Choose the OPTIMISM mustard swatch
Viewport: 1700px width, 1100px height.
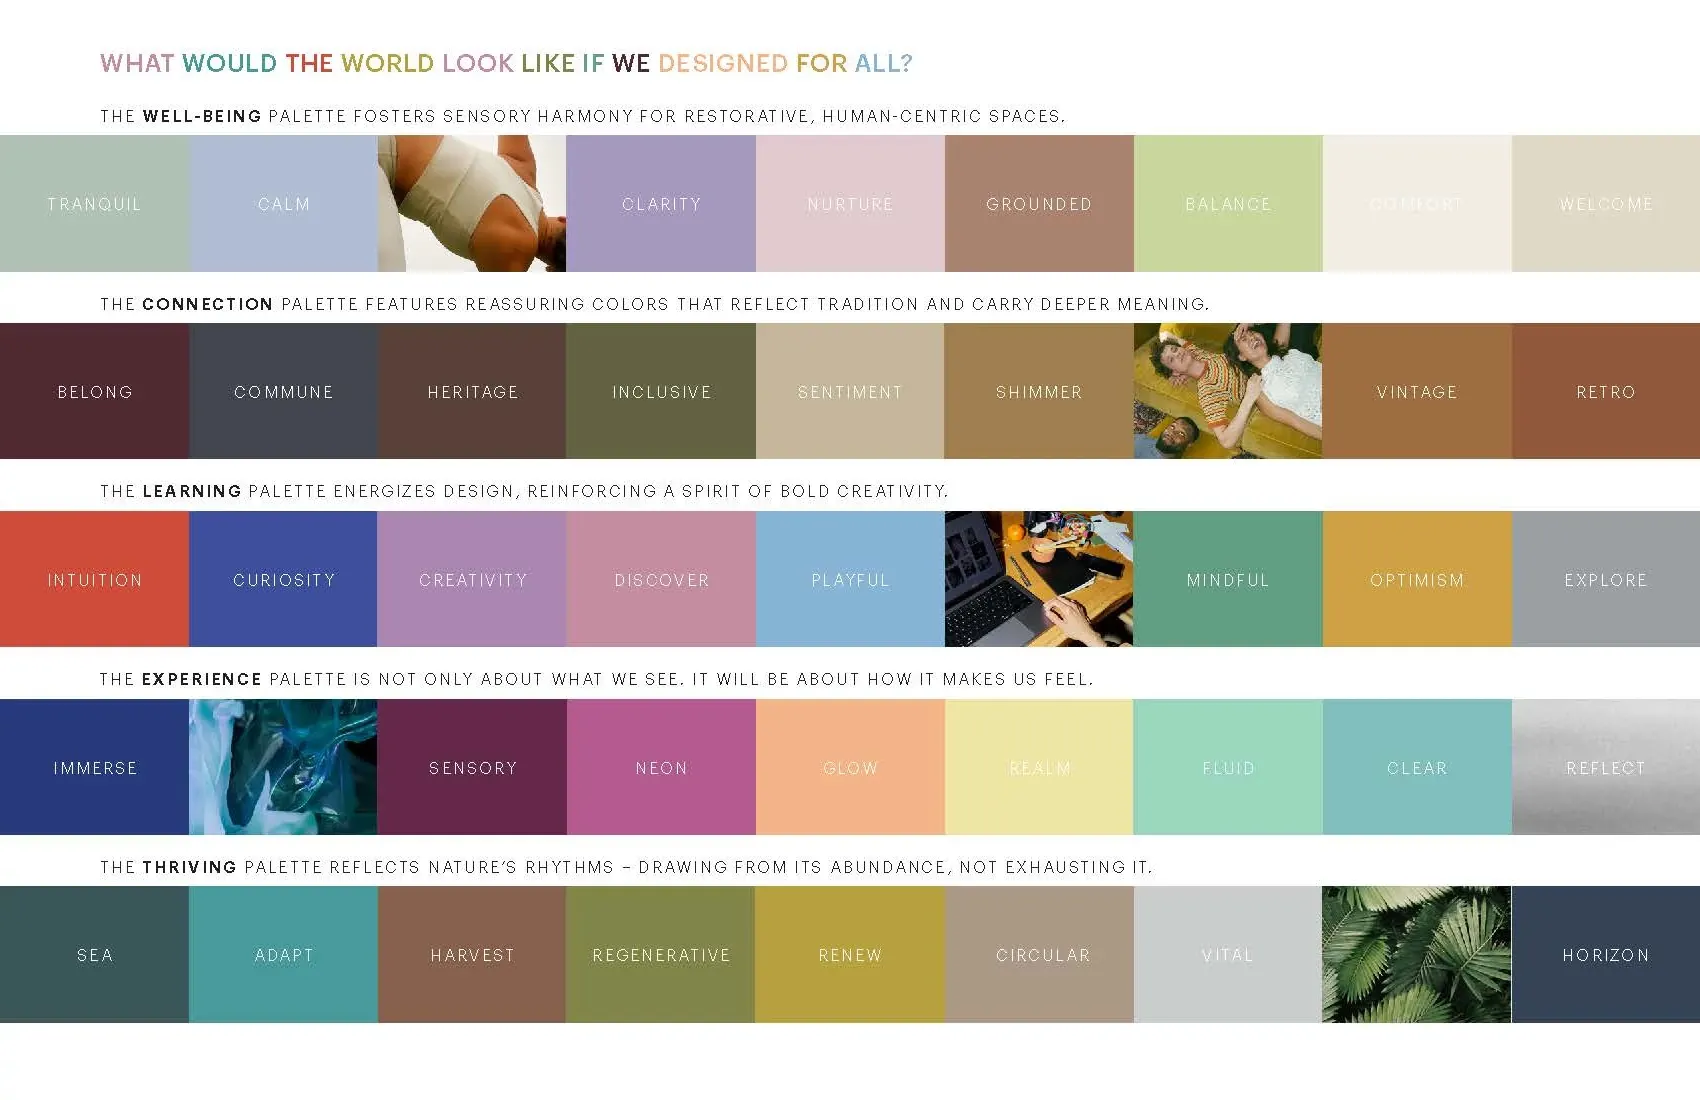point(1416,579)
